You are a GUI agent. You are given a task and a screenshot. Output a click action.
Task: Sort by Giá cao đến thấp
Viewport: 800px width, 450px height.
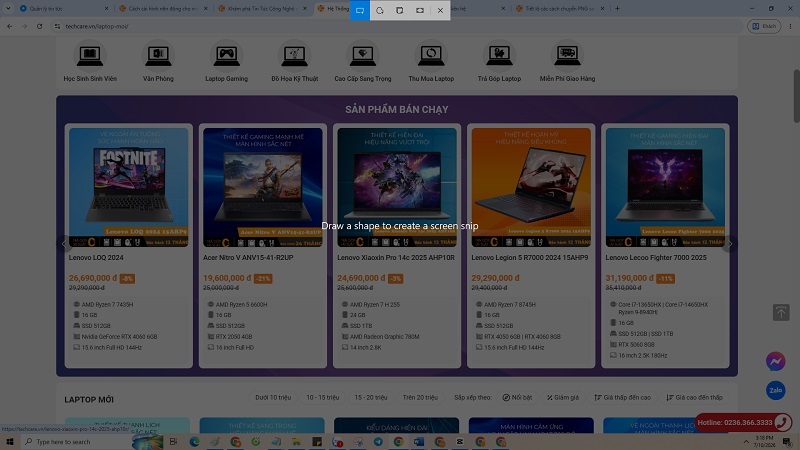tap(694, 397)
